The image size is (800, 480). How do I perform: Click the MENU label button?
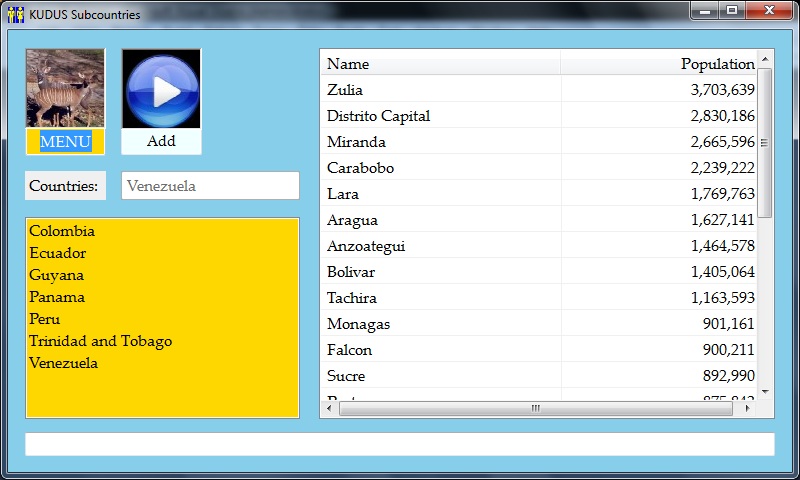[x=65, y=141]
